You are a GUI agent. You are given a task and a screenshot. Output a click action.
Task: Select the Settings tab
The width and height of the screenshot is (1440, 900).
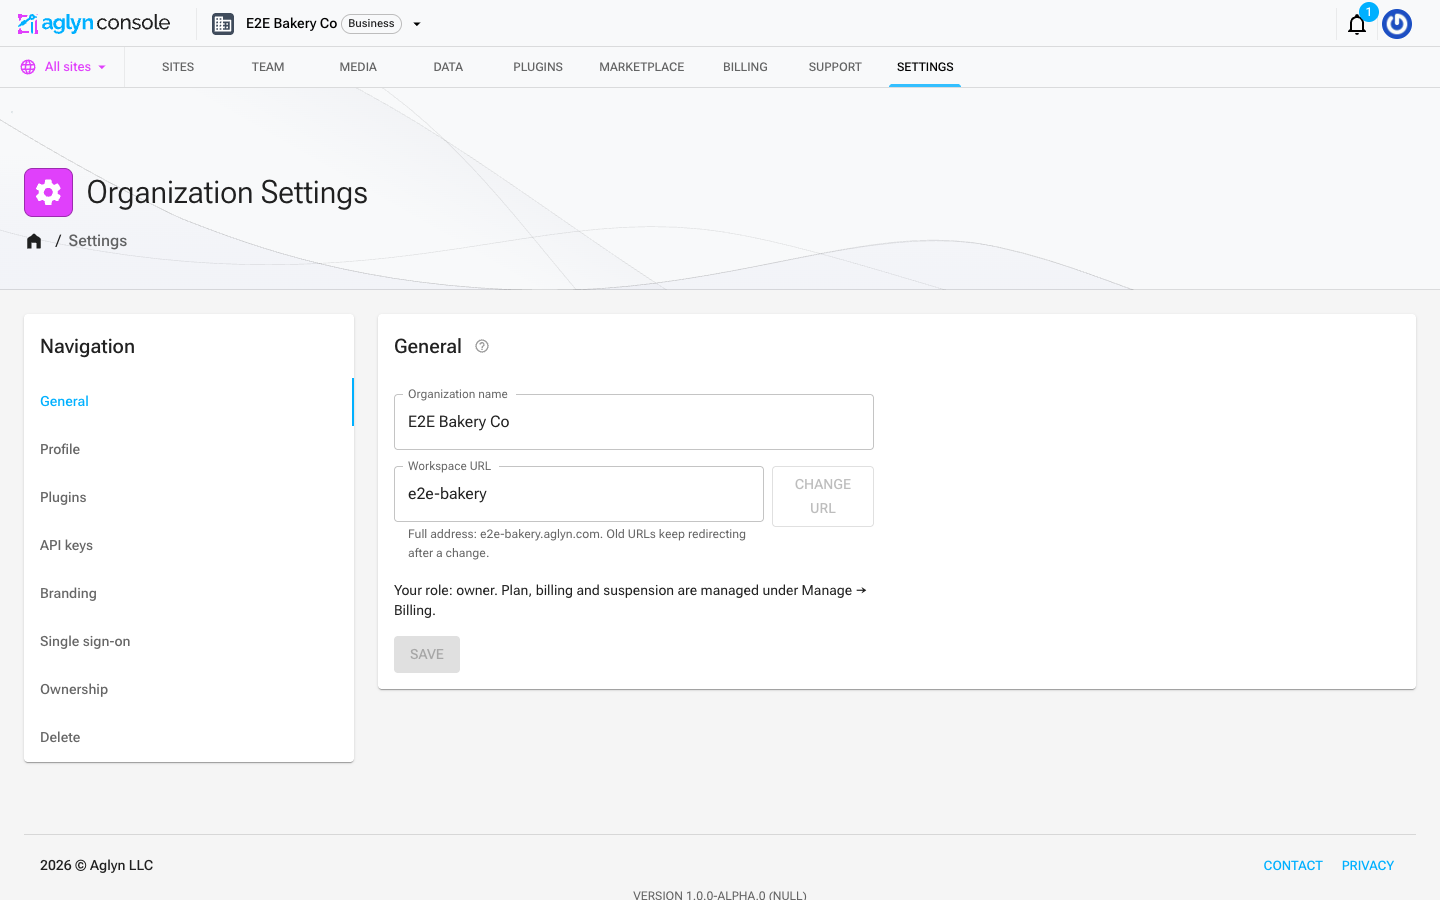(925, 67)
